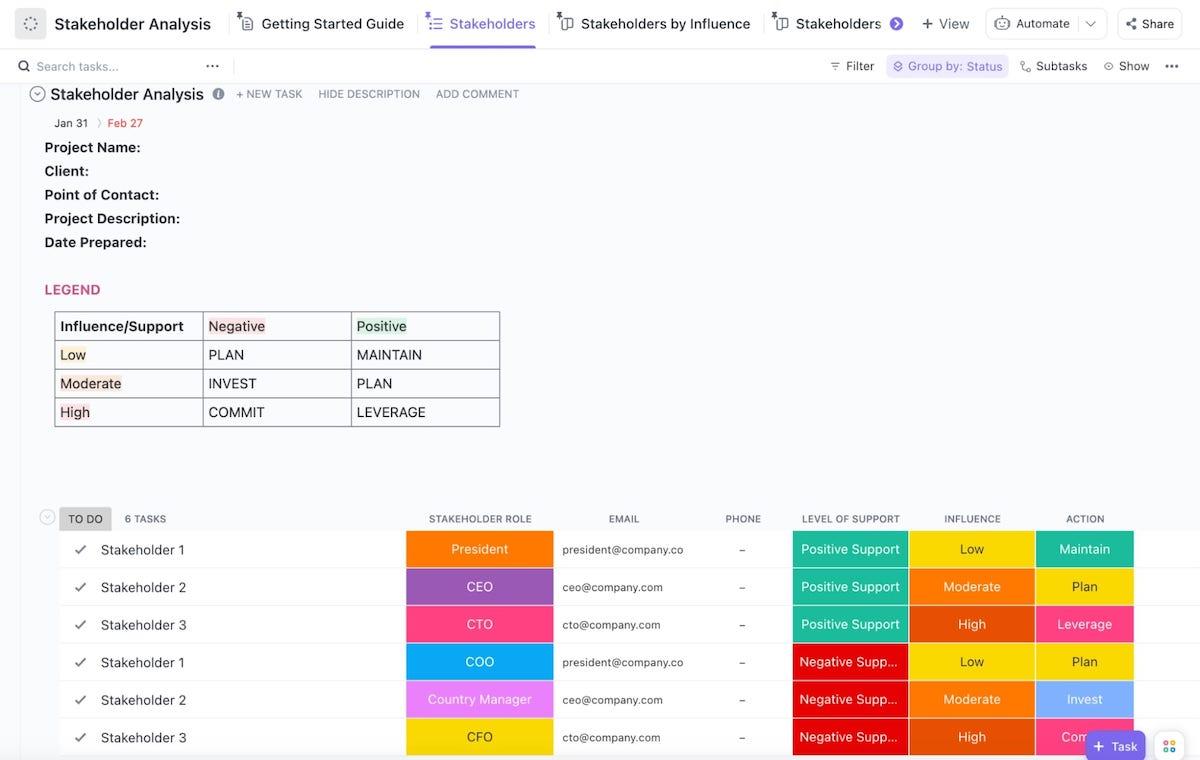Expand the Automate dropdown arrow
This screenshot has height=760, width=1200.
click(1091, 24)
